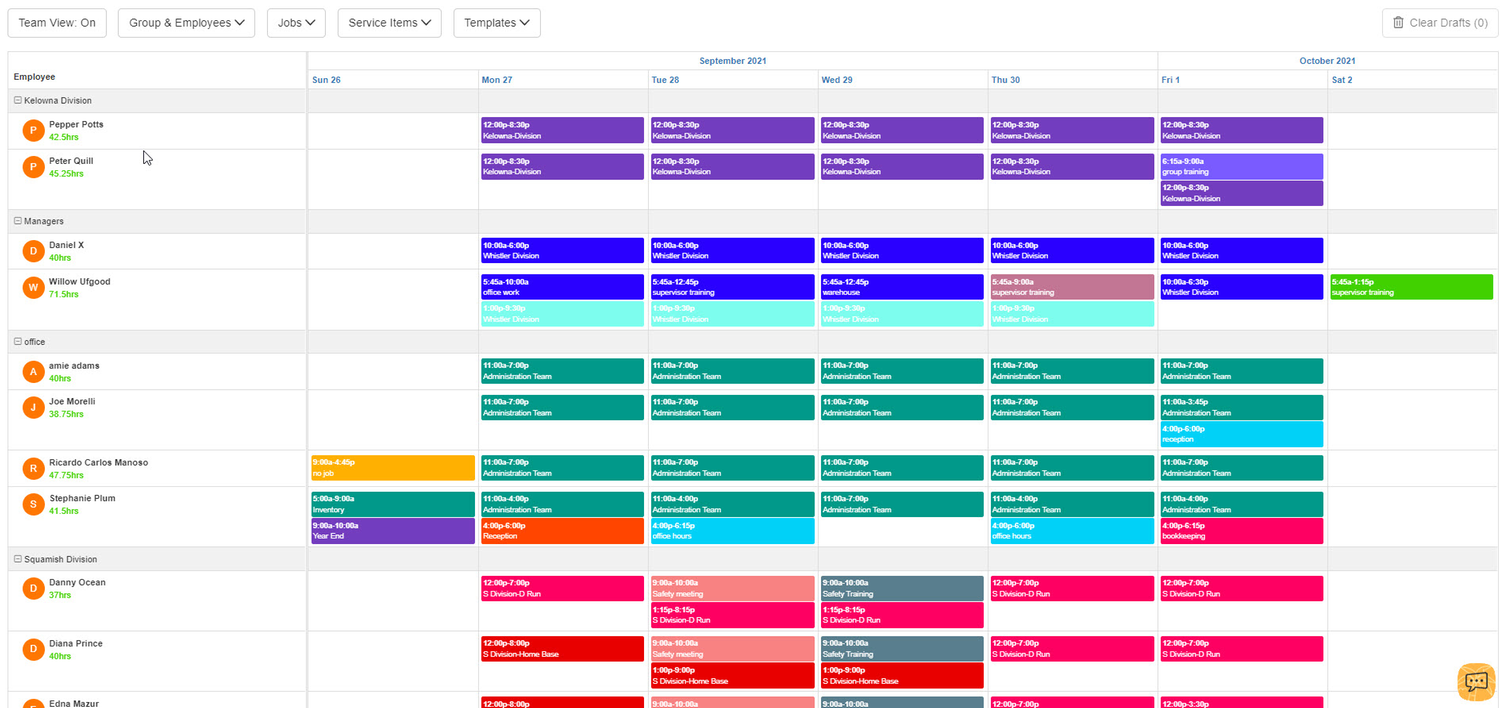This screenshot has height=708, width=1500.
Task: Open Stephanie Plum's Sunday Year End shift
Action: click(x=393, y=531)
